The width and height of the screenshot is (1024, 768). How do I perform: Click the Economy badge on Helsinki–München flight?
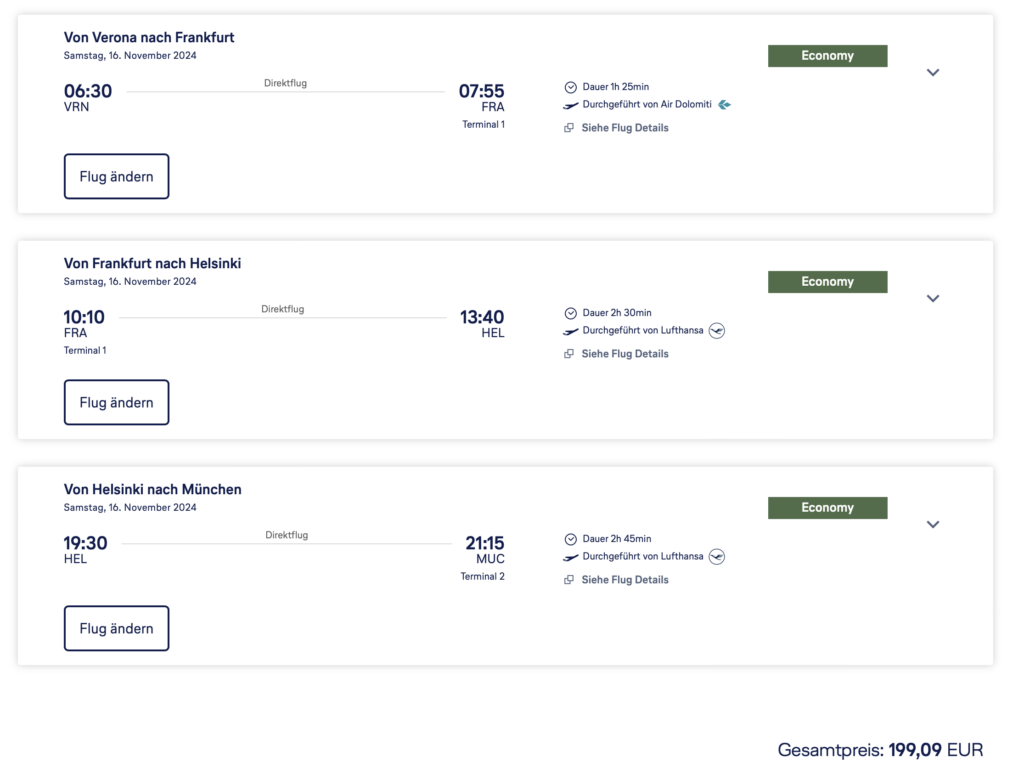(827, 507)
